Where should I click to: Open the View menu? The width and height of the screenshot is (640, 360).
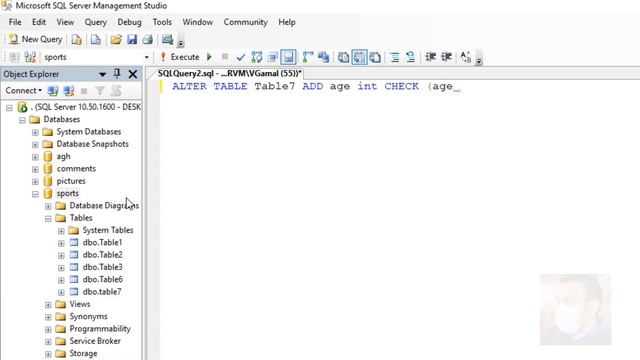point(65,22)
